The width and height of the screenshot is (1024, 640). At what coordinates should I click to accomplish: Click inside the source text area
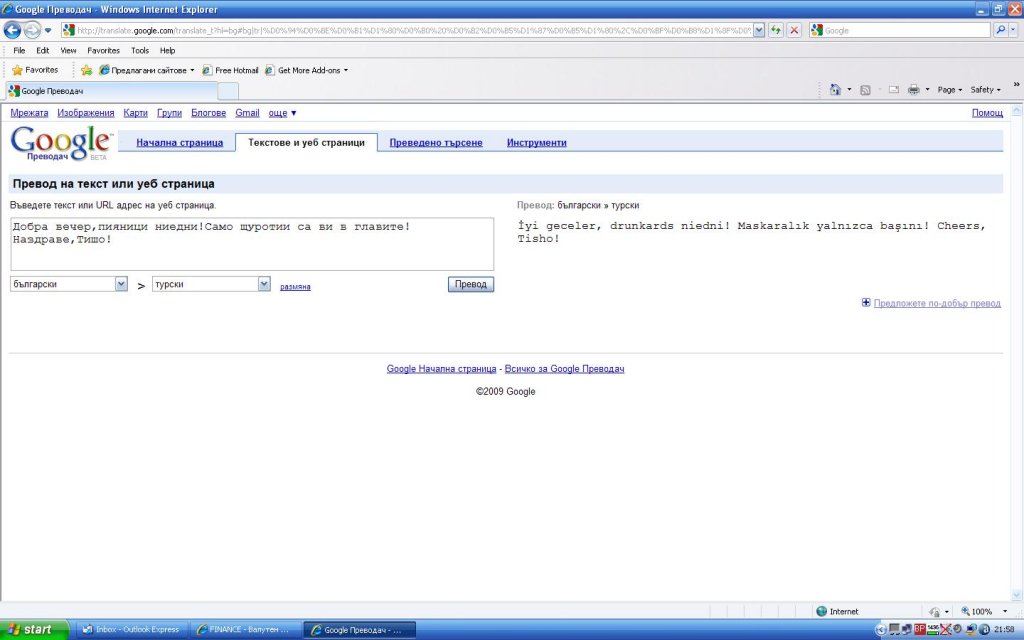(x=252, y=244)
